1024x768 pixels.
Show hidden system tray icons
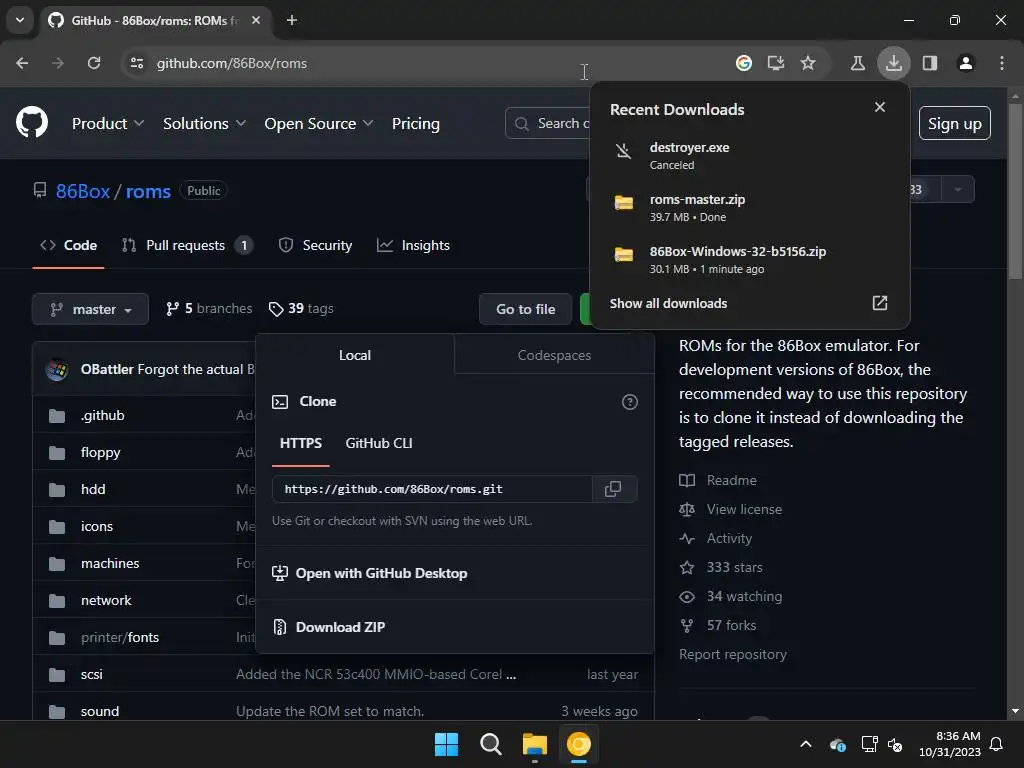806,744
